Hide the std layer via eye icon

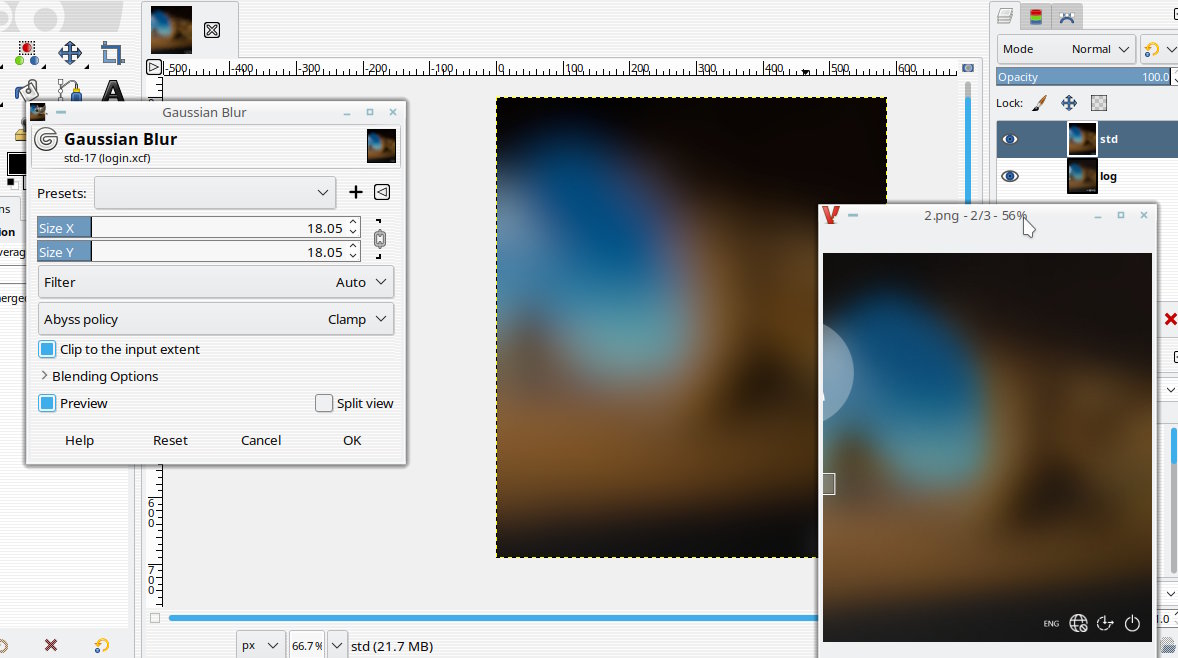click(1010, 139)
